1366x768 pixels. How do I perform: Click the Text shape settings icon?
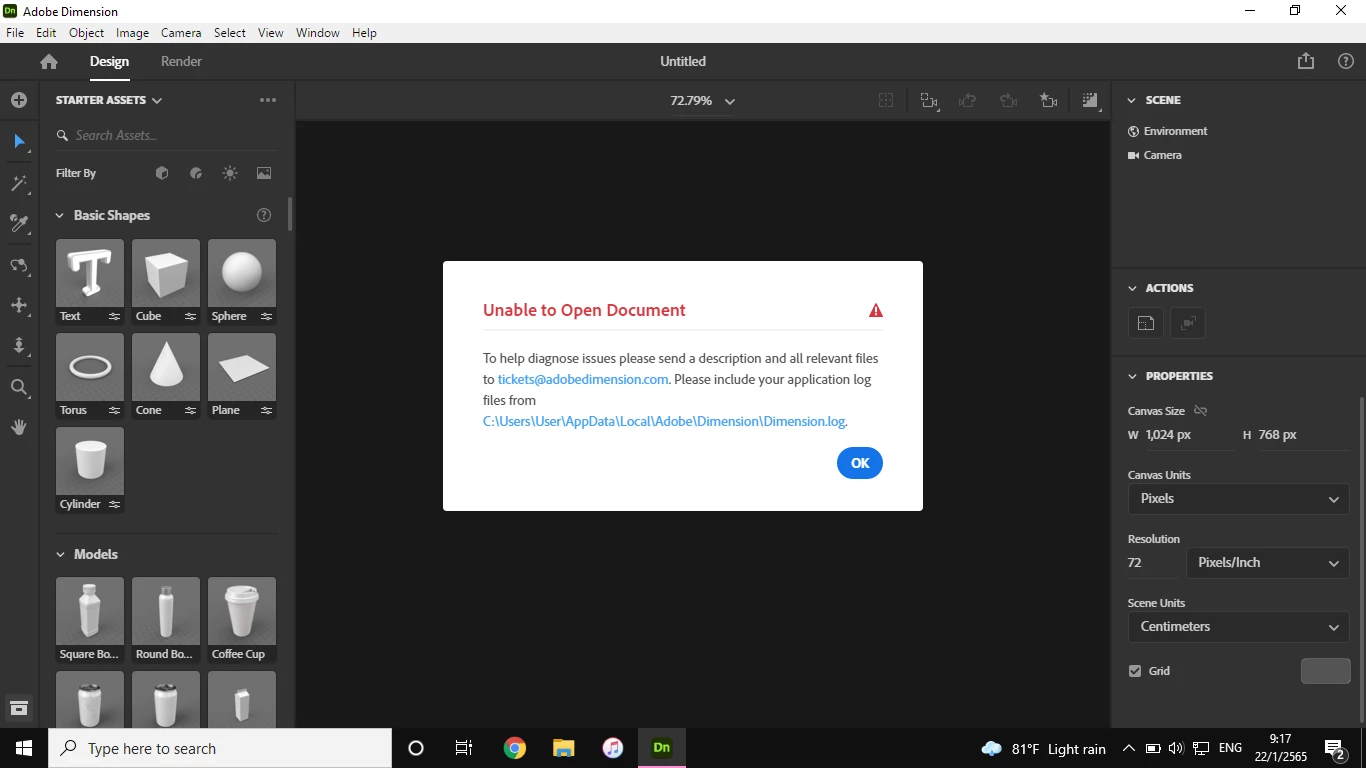(114, 316)
